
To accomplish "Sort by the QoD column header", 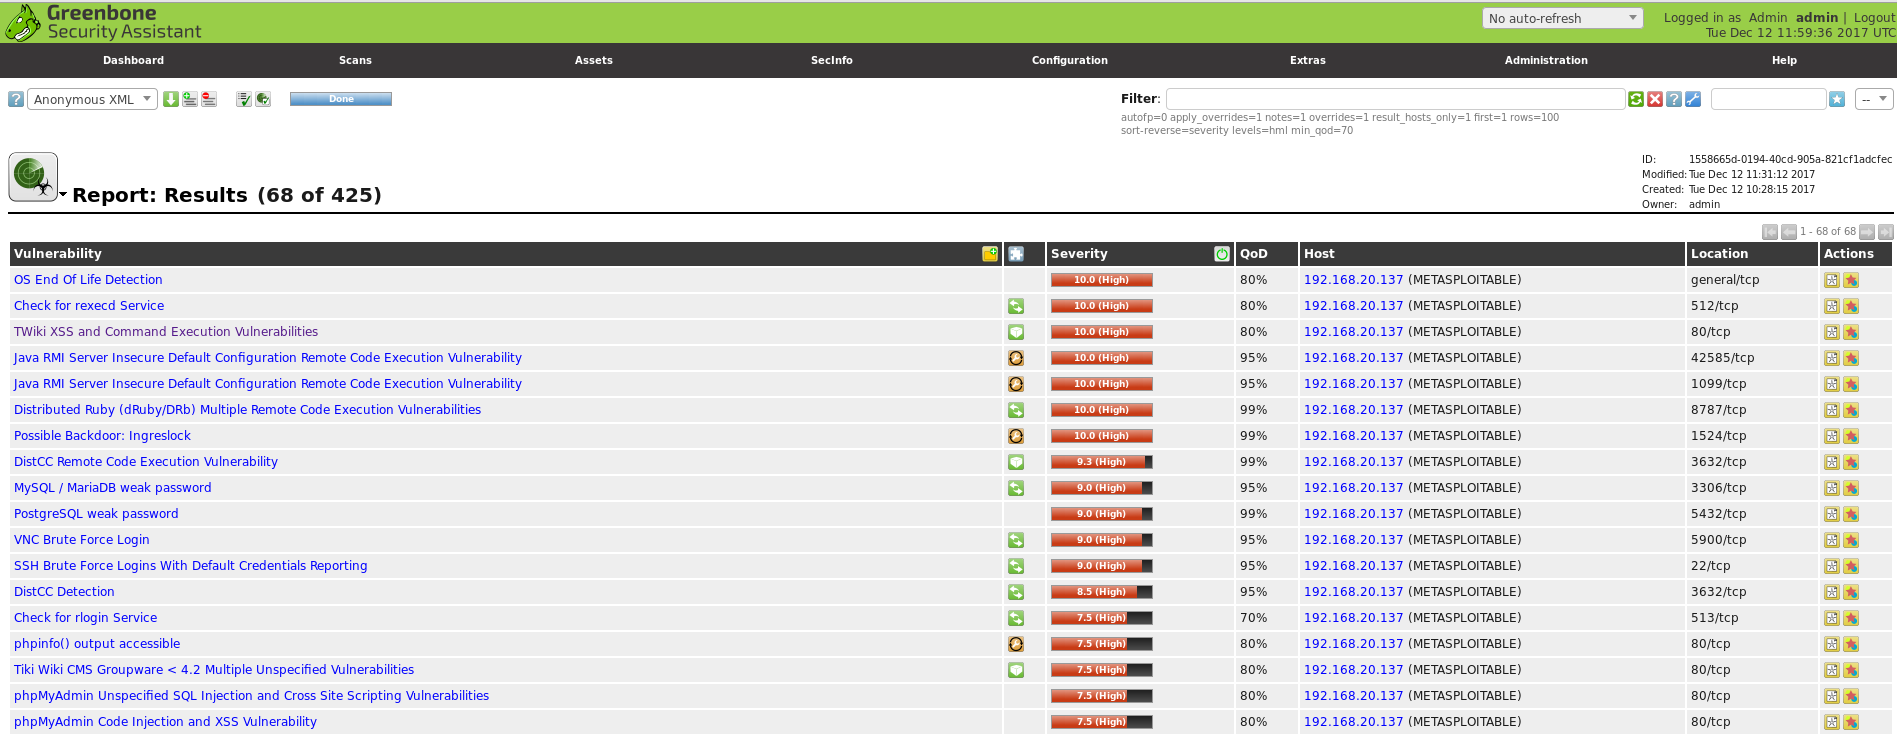I will click(x=1253, y=254).
